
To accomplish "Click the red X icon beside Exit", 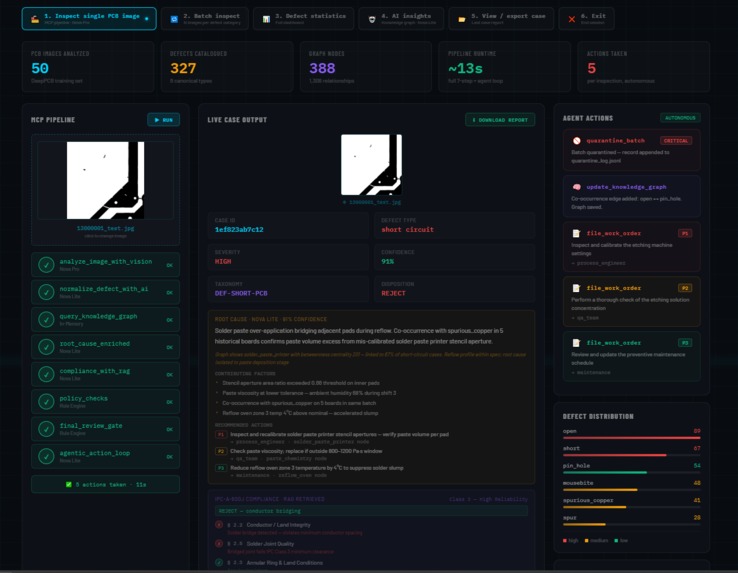I will coord(571,19).
